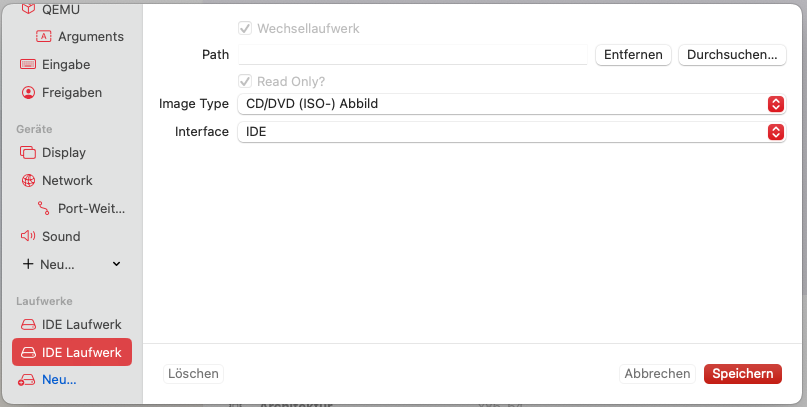
Task: Click the Entfernen button
Action: click(x=633, y=55)
